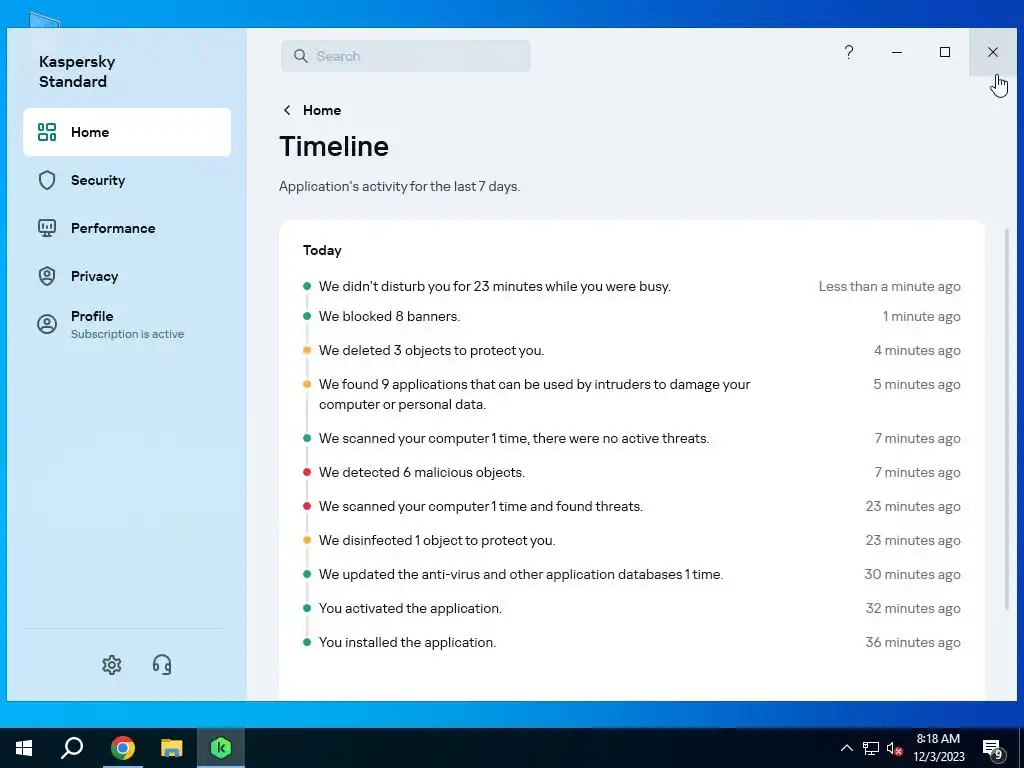Click the Kaspersky taskbar icon
This screenshot has width=1024, height=768.
click(x=221, y=748)
